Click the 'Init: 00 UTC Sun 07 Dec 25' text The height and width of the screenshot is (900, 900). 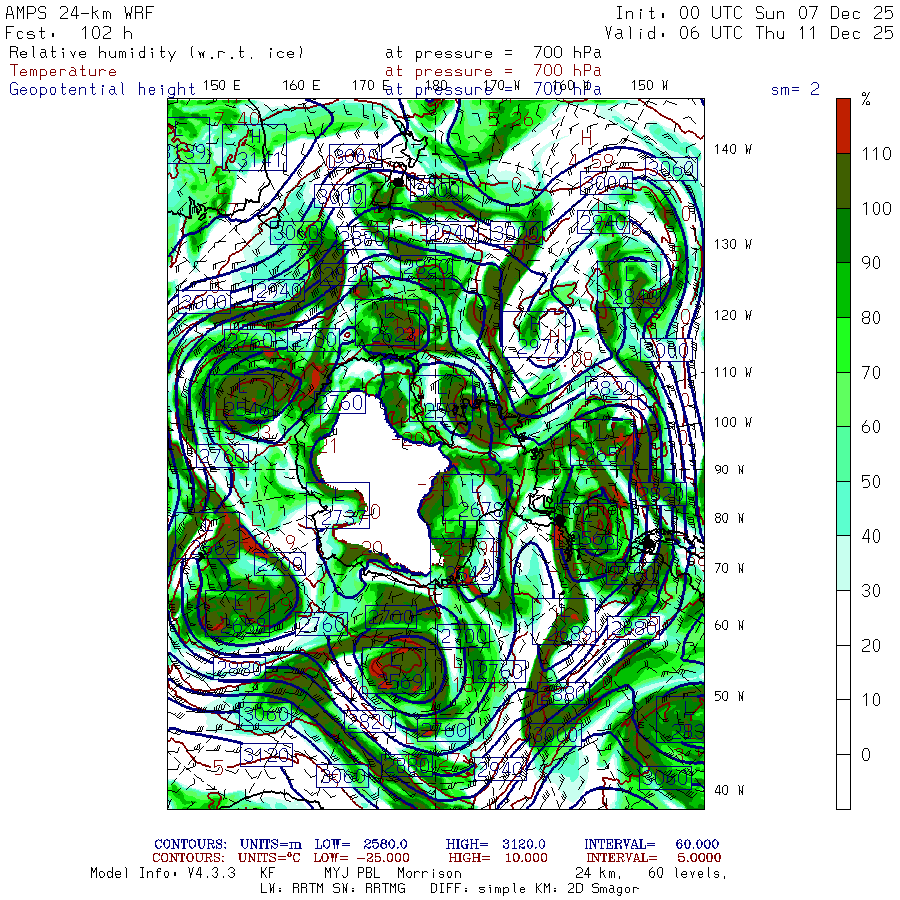[754, 13]
